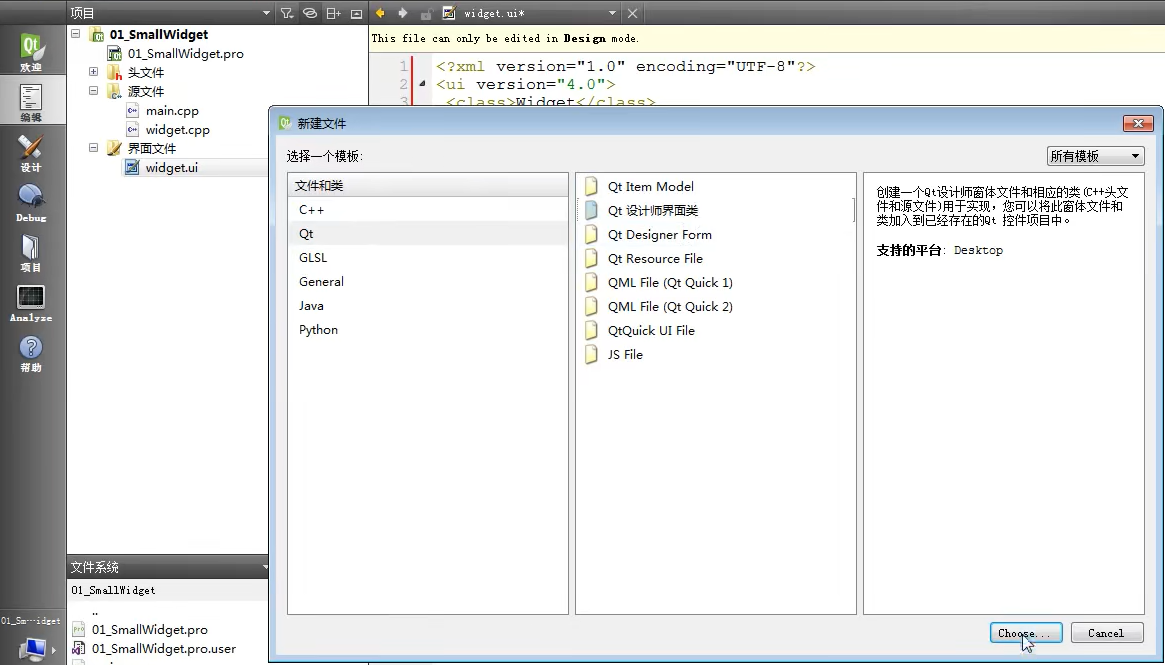Select Qt Resource File template
The width and height of the screenshot is (1165, 665).
(x=716, y=259)
